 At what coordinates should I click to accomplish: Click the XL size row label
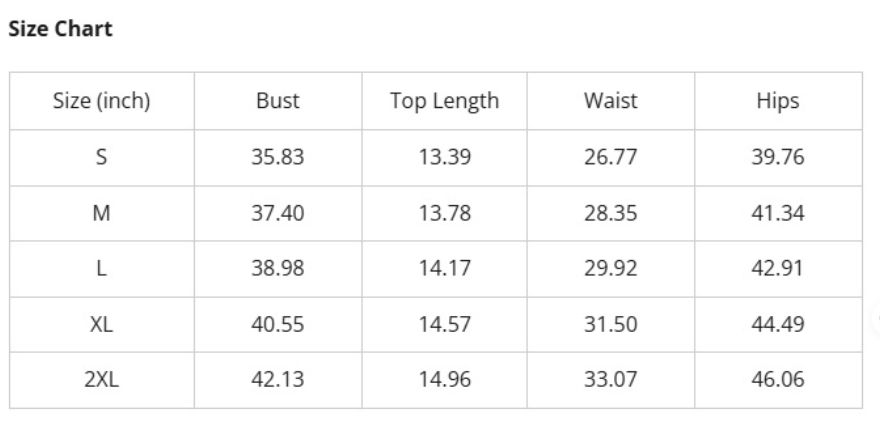tap(102, 324)
